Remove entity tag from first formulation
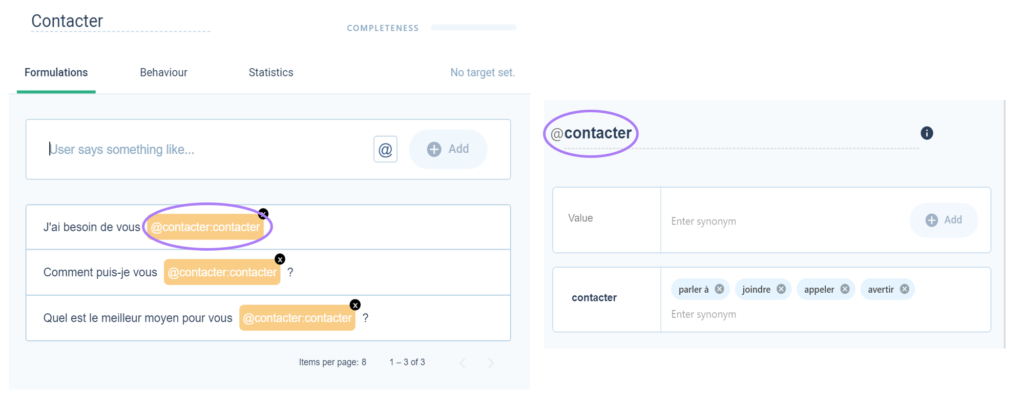Viewport: 1024px width, 407px height. (x=263, y=214)
